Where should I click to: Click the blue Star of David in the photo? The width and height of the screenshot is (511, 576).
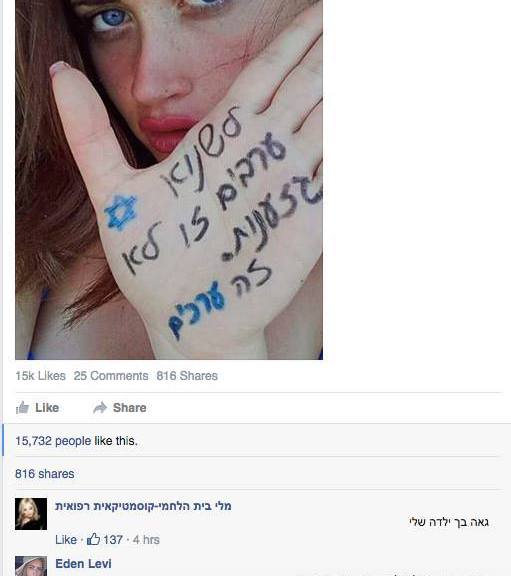point(120,212)
